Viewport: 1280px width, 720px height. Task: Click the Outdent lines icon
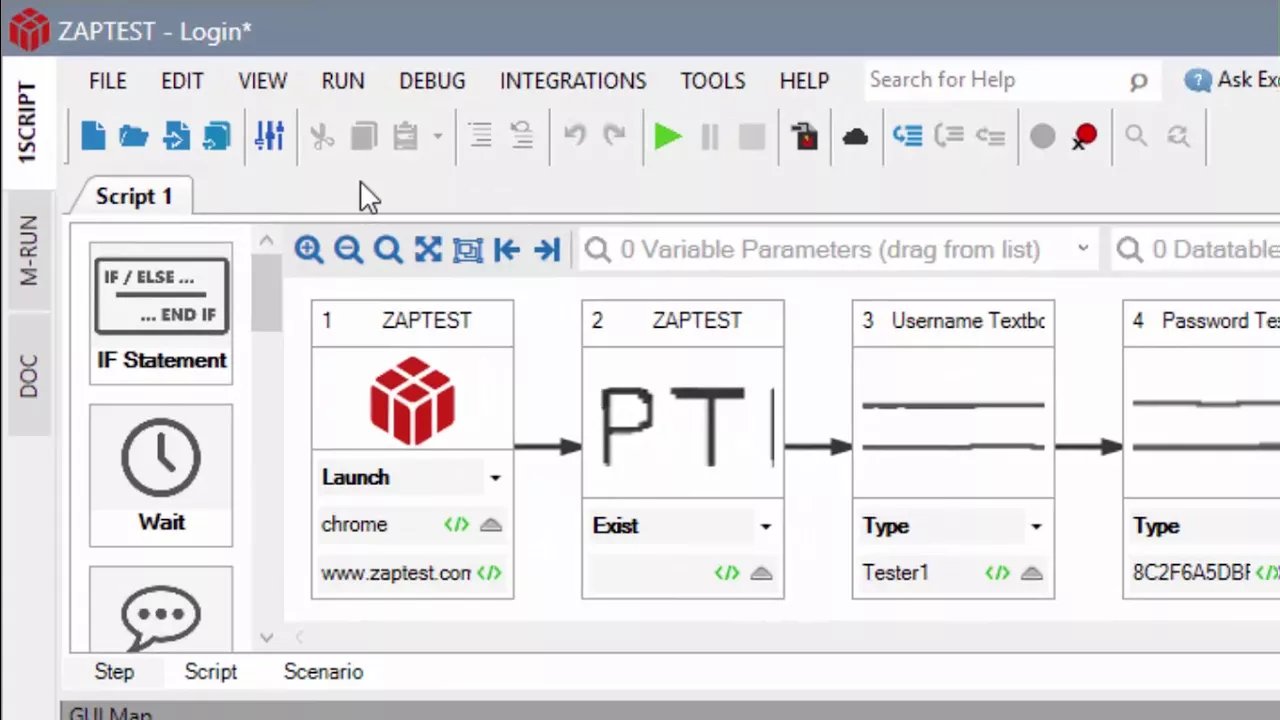[521, 136]
